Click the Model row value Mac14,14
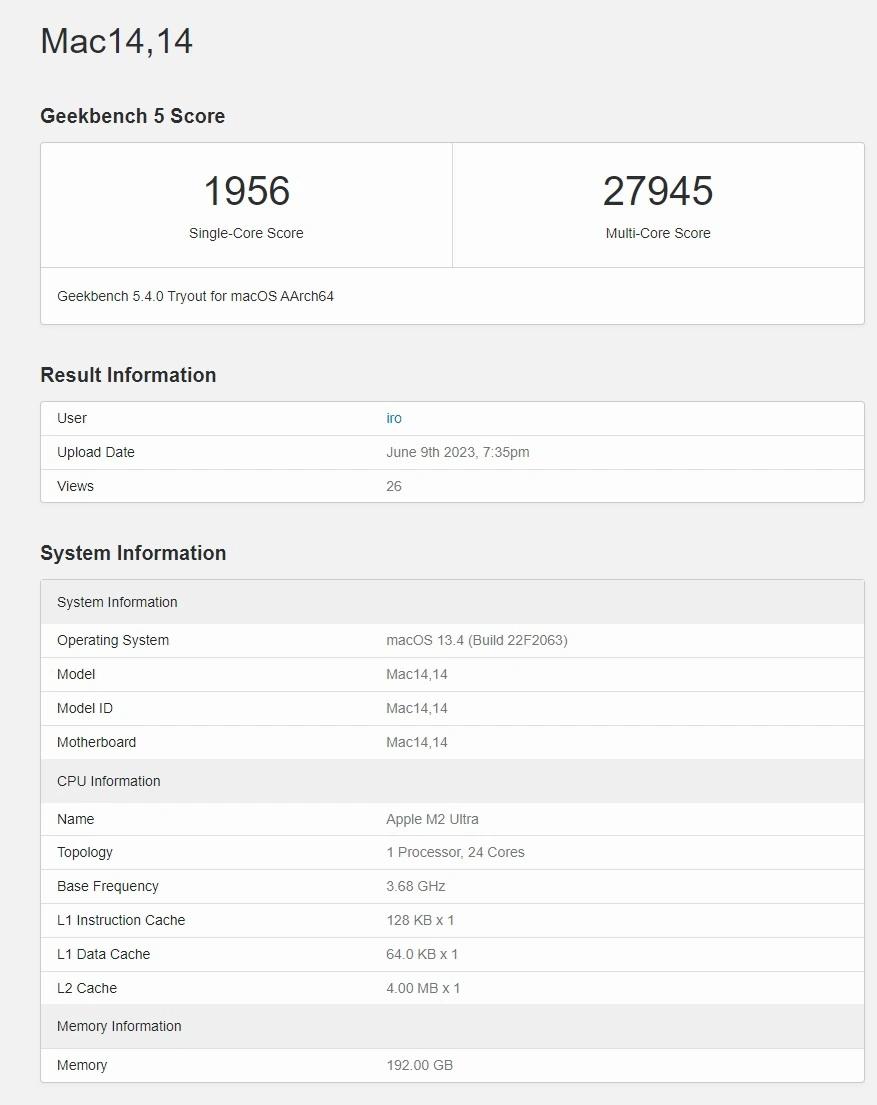Viewport: 877px width, 1105px height. 418,674
